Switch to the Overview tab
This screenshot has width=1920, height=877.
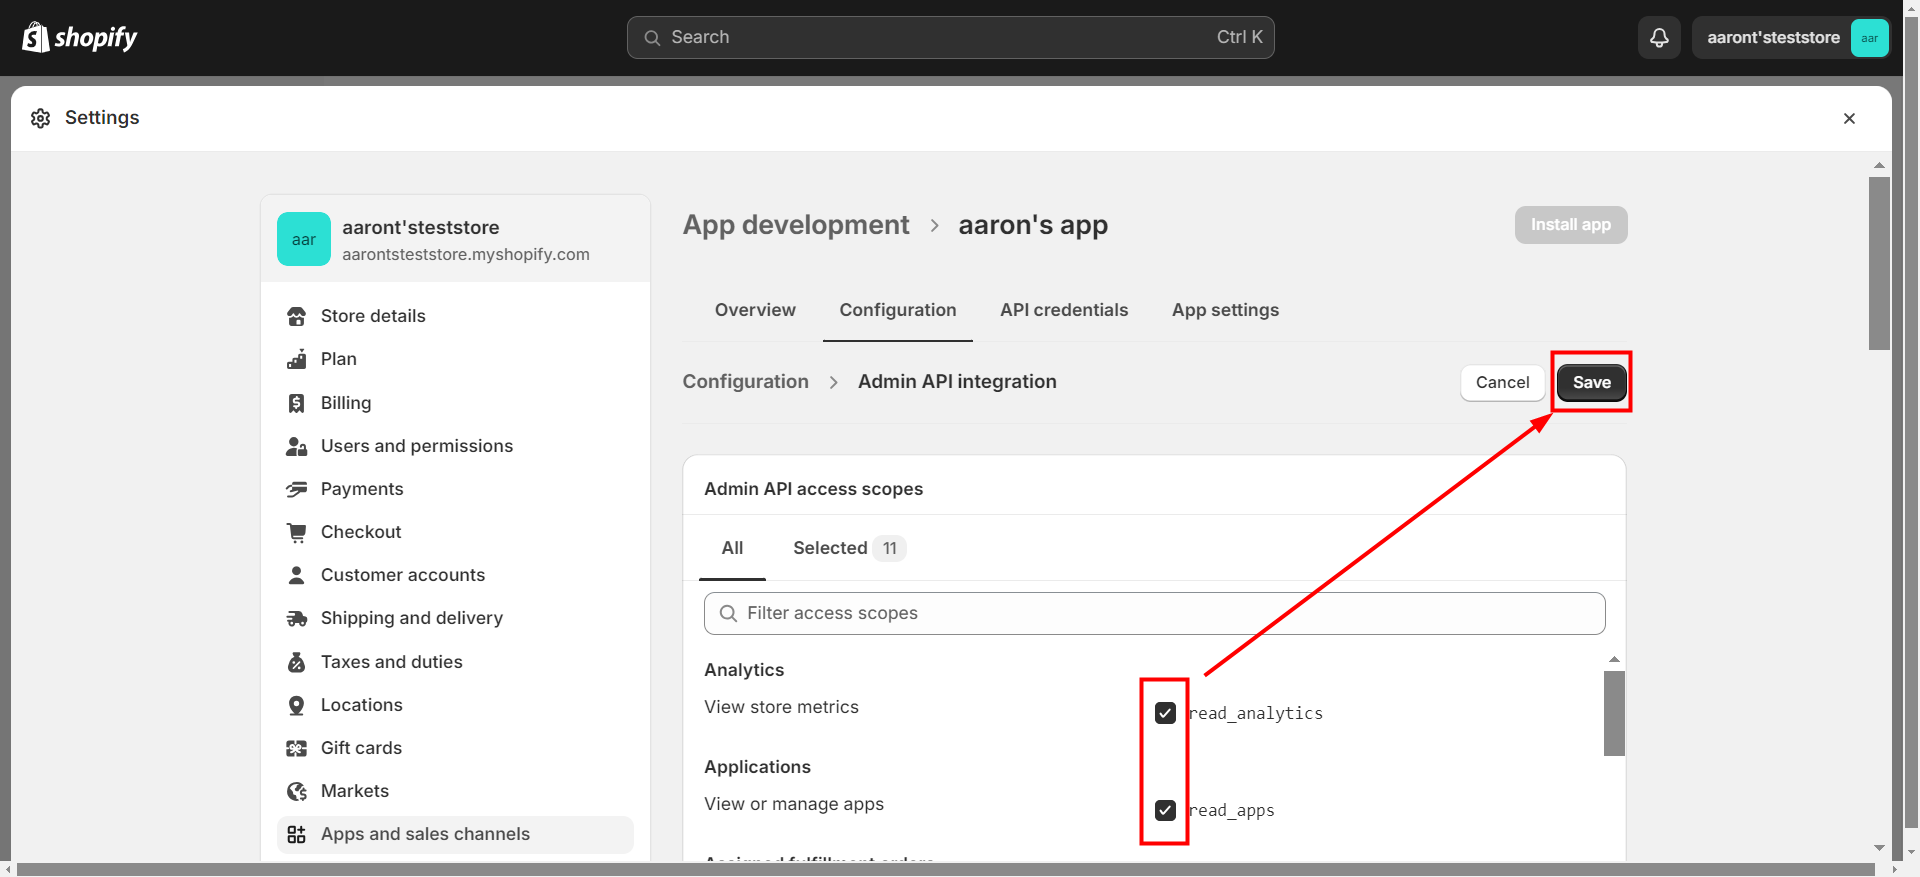[755, 310]
